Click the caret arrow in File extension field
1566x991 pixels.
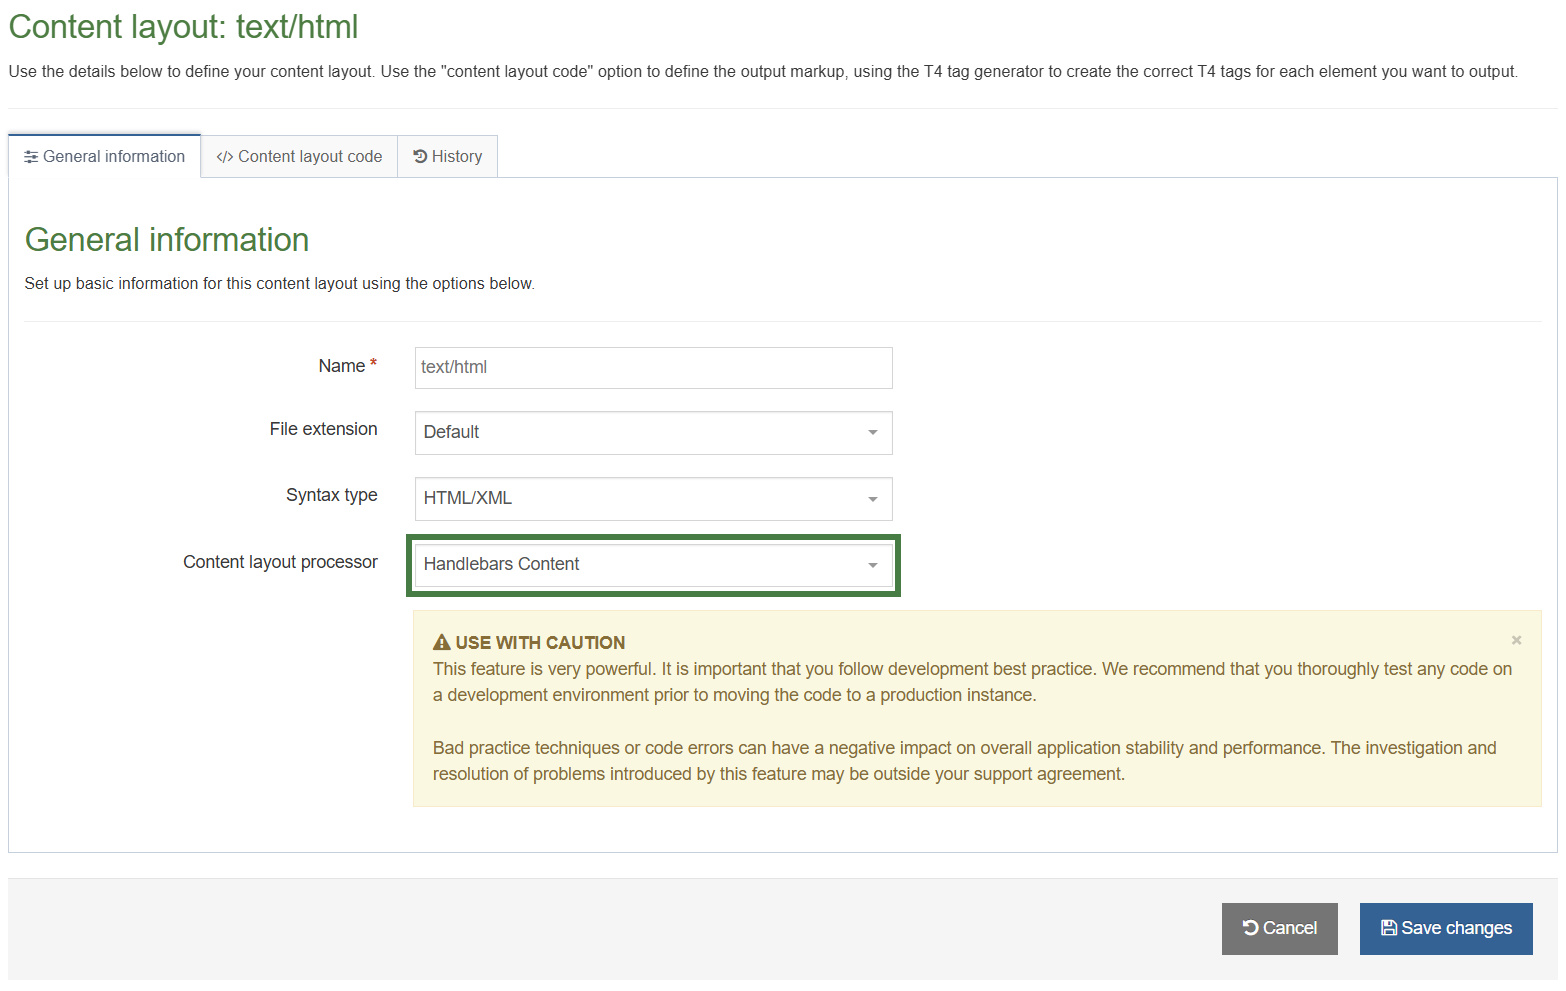(x=872, y=433)
